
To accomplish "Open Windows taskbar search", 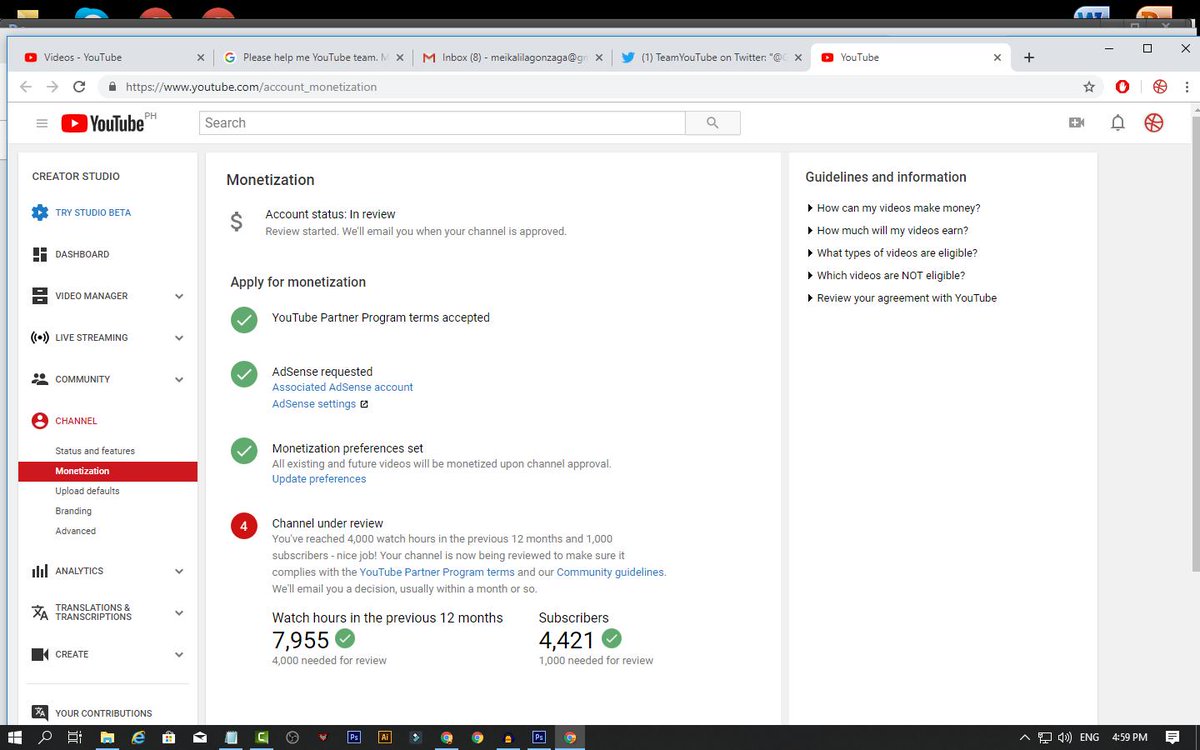I will click(x=45, y=737).
